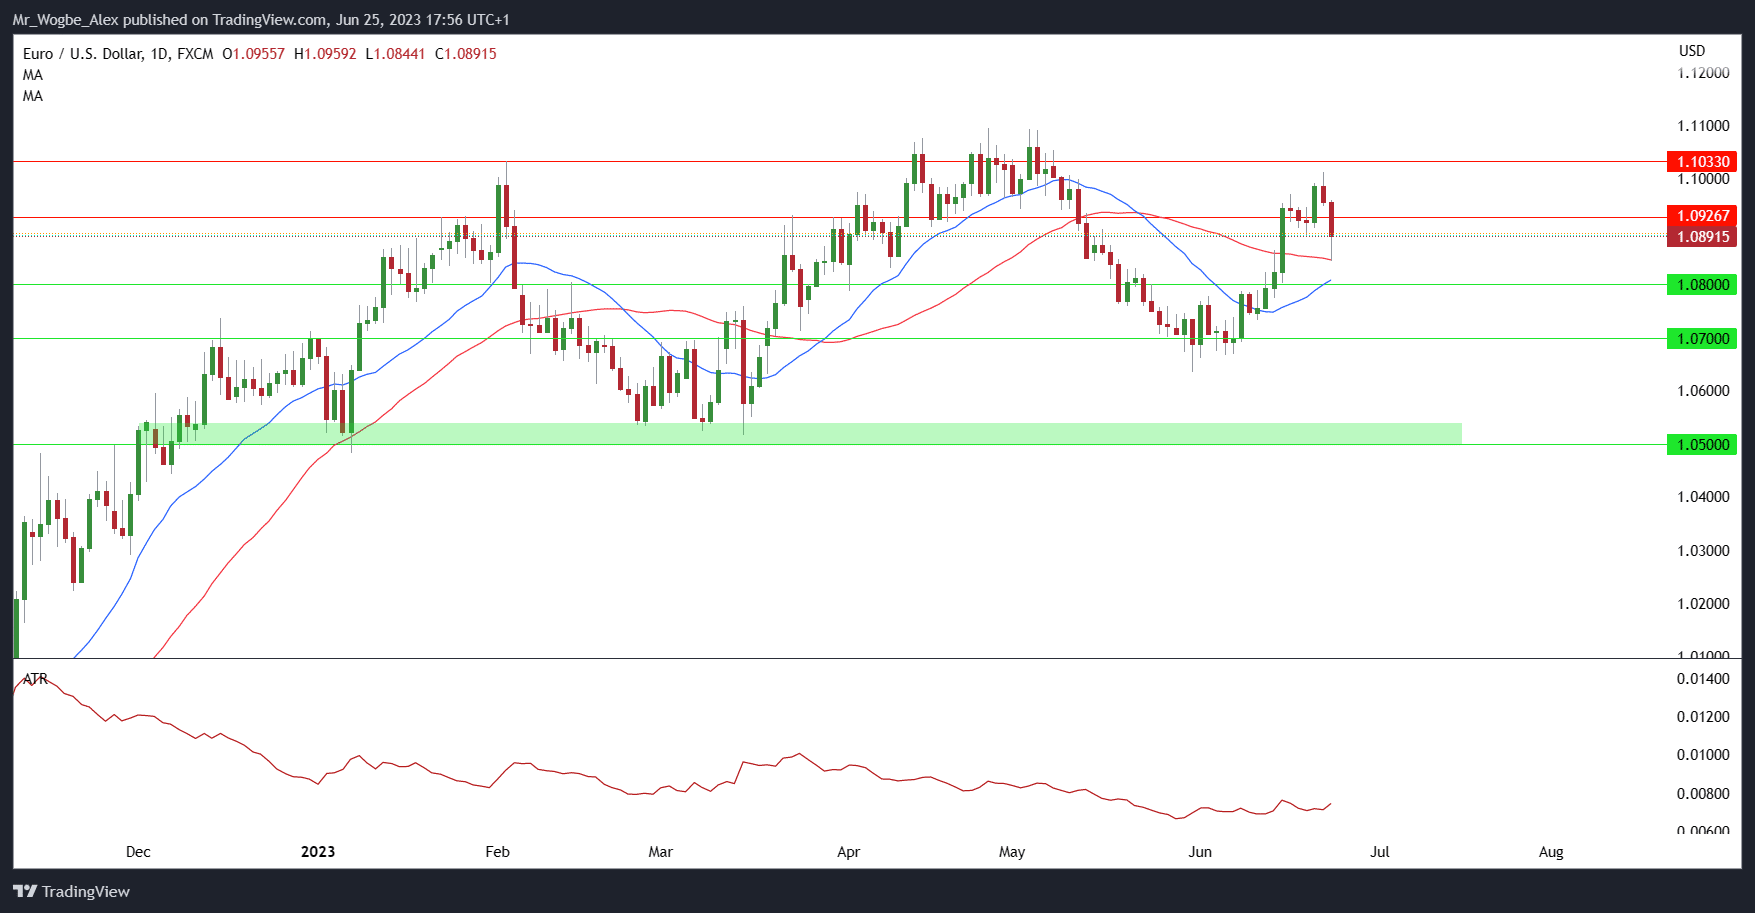Select the 1.09267 red price label
Screen dimensions: 1755x913
pyautogui.click(x=1702, y=216)
